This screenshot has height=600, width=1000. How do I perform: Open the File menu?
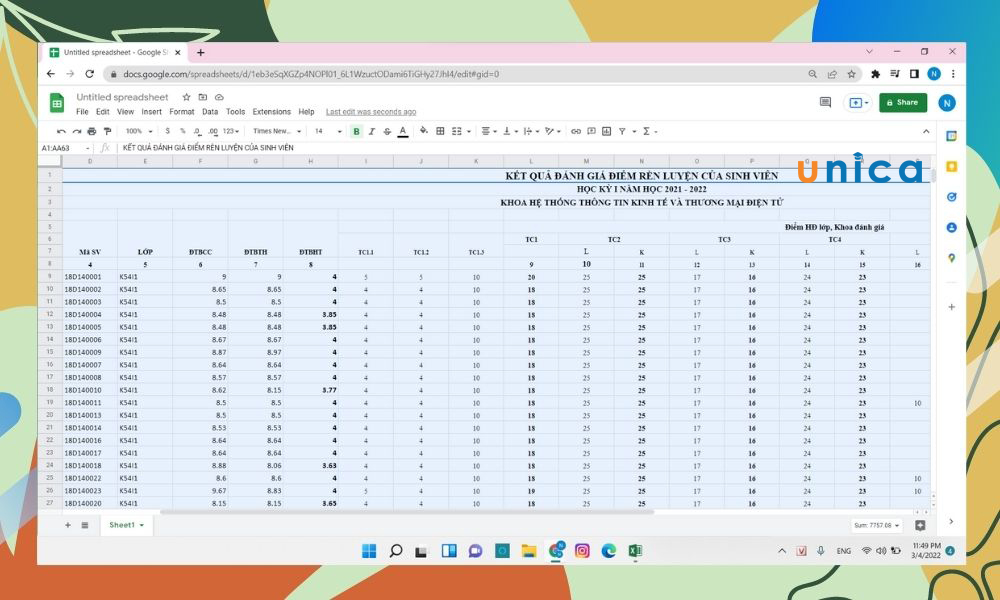pos(82,112)
